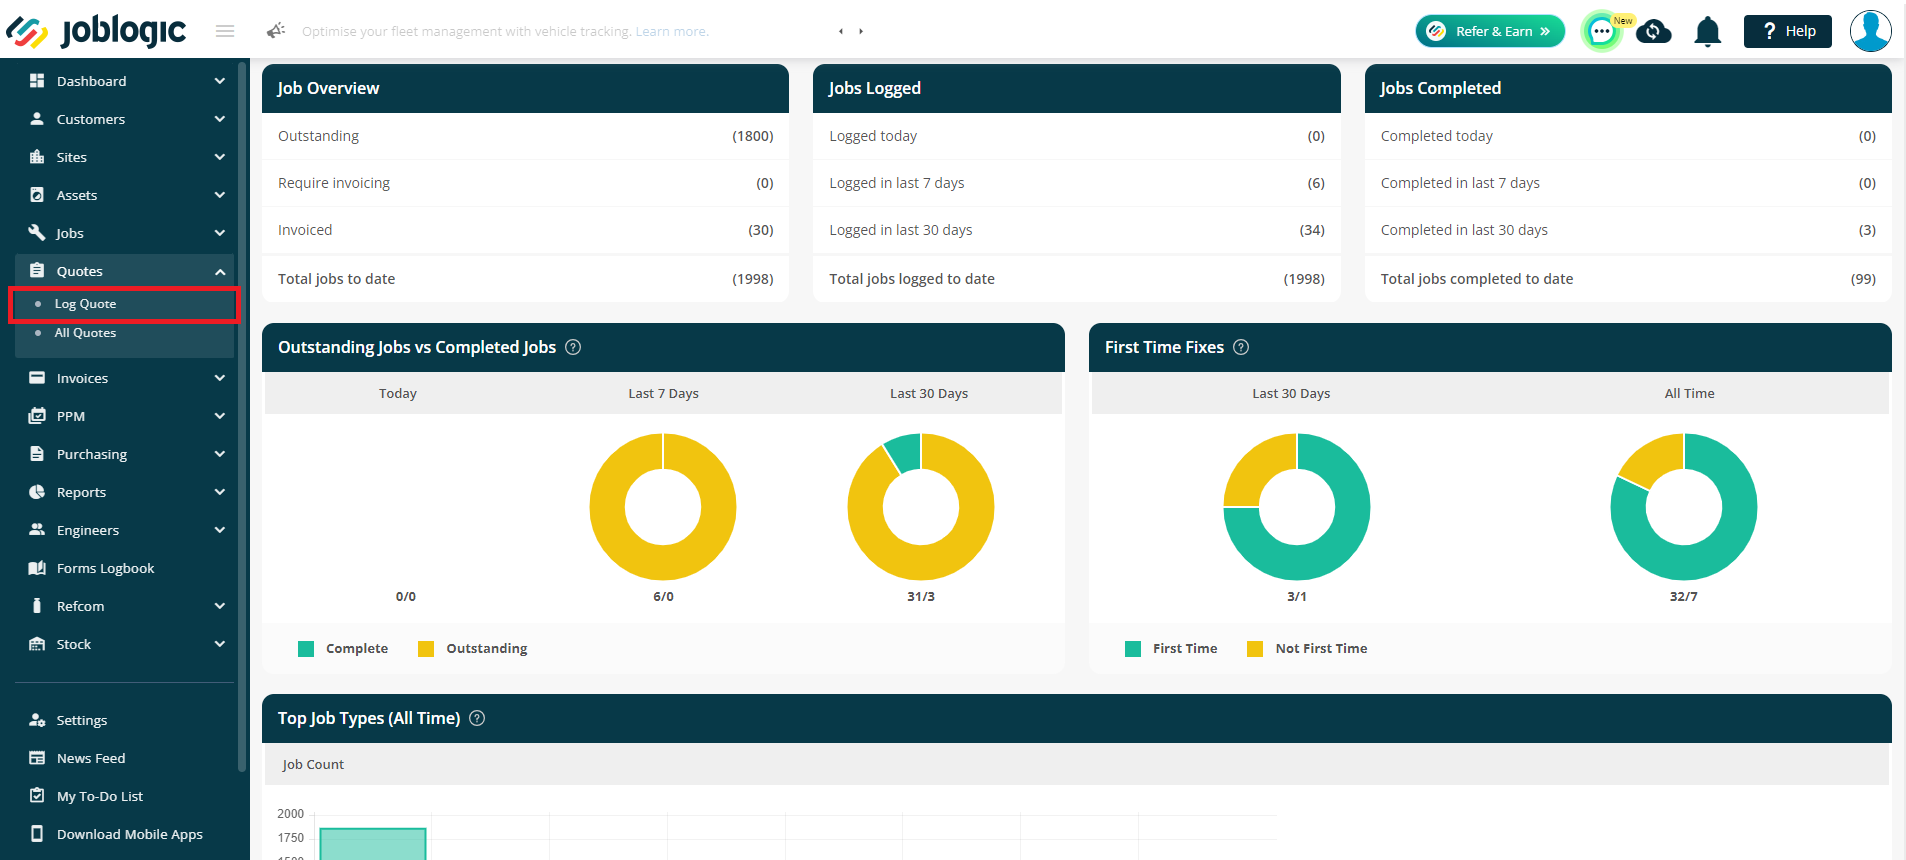Click the Jobs wrench icon
Screen dimensions: 1906x860
point(37,233)
